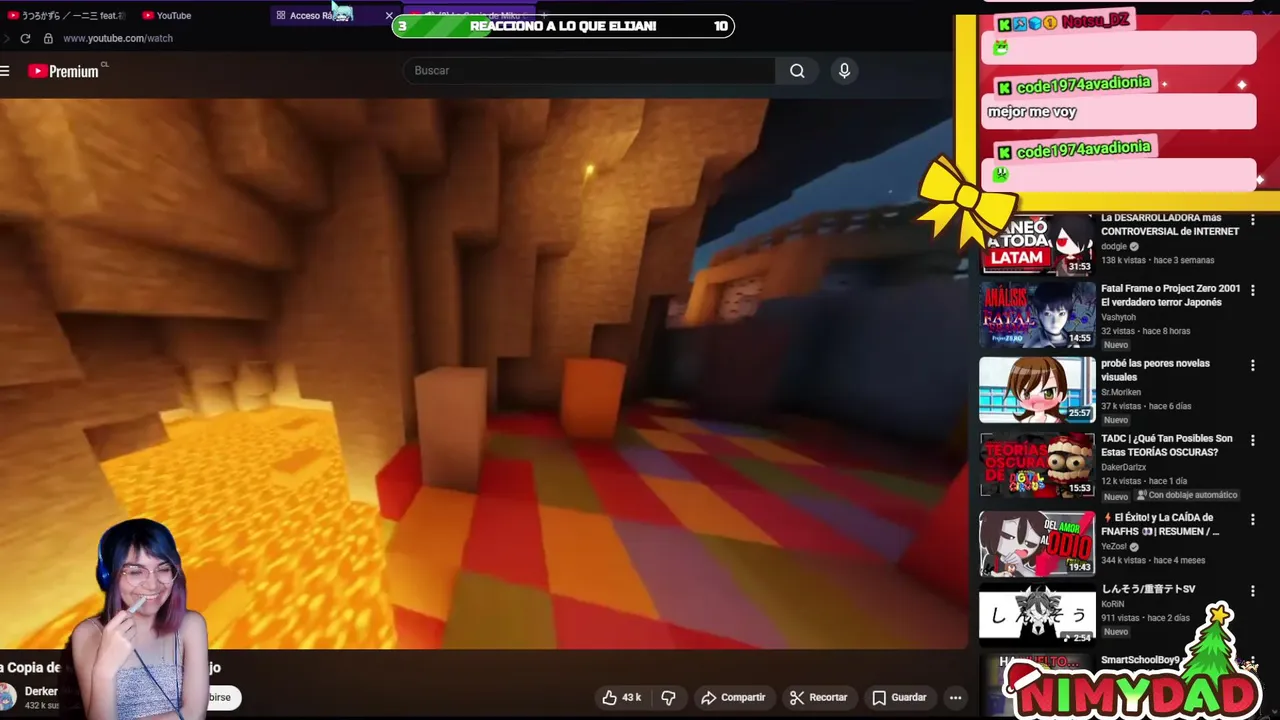
Task: Focus the Buscar search field
Action: coord(589,71)
